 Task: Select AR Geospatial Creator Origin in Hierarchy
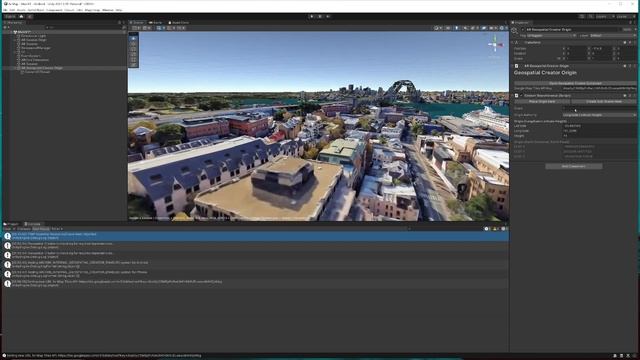coord(42,68)
